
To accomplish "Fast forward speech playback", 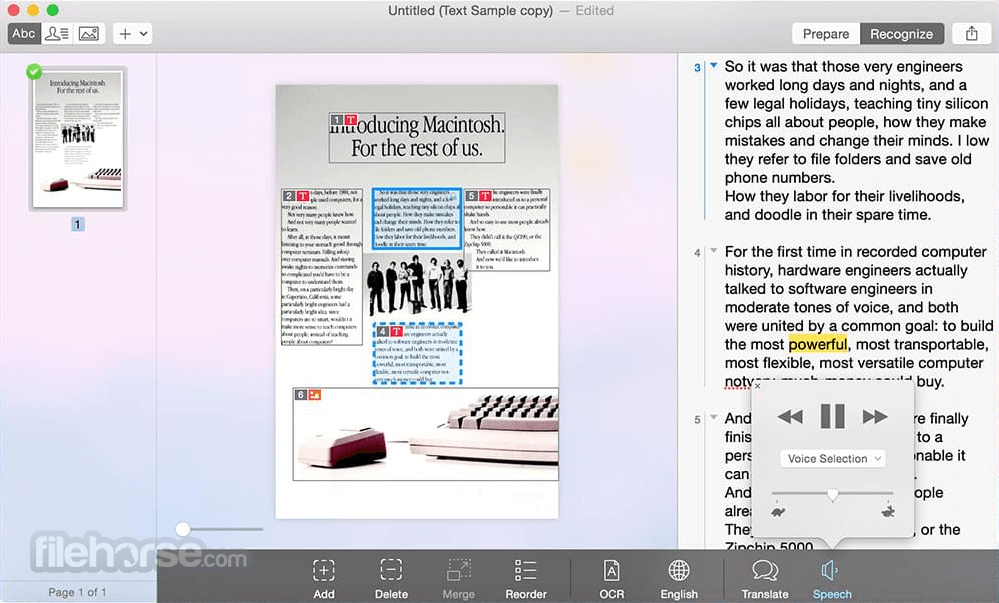I will pos(875,417).
